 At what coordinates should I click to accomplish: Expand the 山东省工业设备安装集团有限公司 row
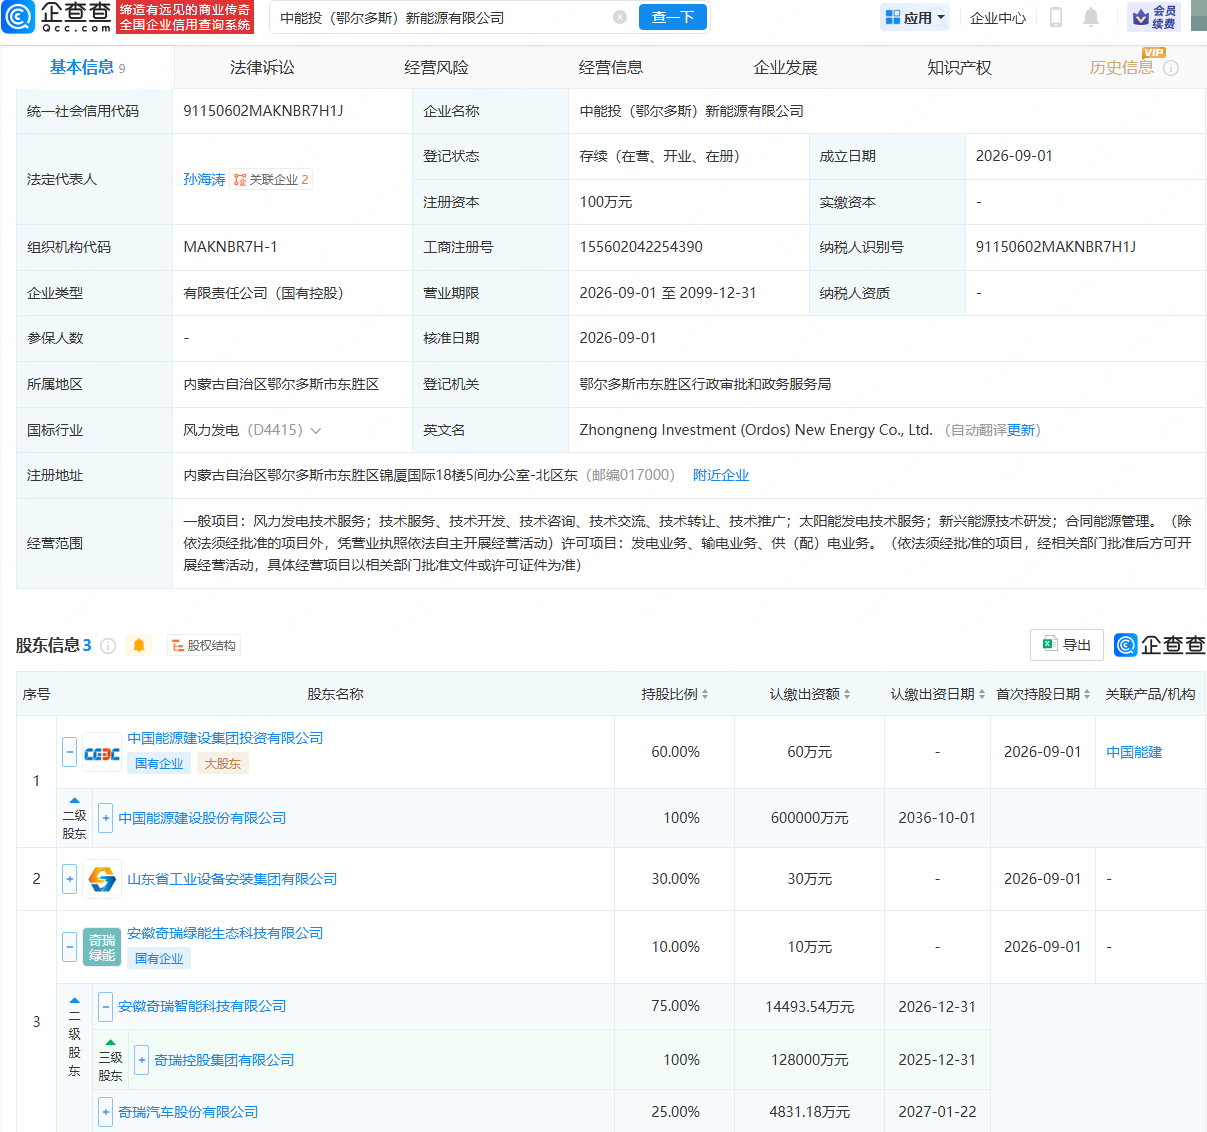pyautogui.click(x=70, y=879)
